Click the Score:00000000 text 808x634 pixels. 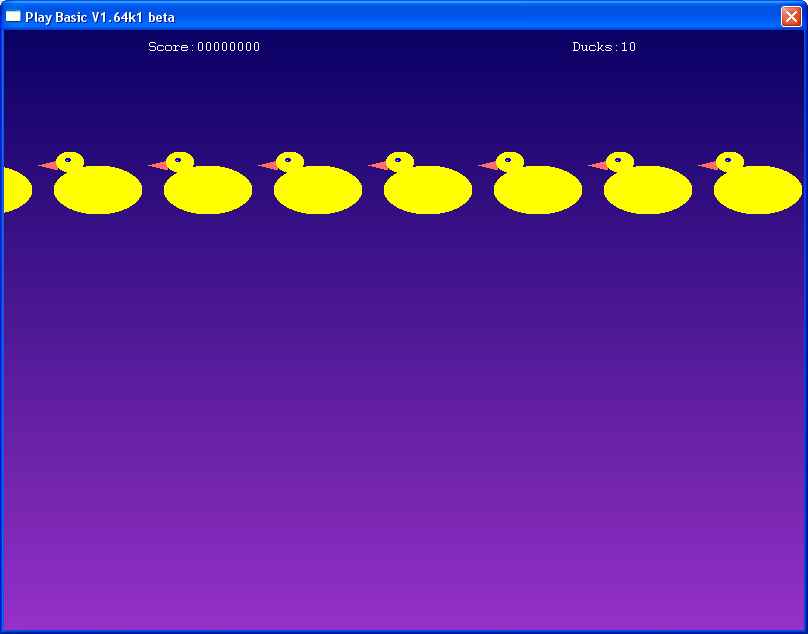pyautogui.click(x=204, y=47)
